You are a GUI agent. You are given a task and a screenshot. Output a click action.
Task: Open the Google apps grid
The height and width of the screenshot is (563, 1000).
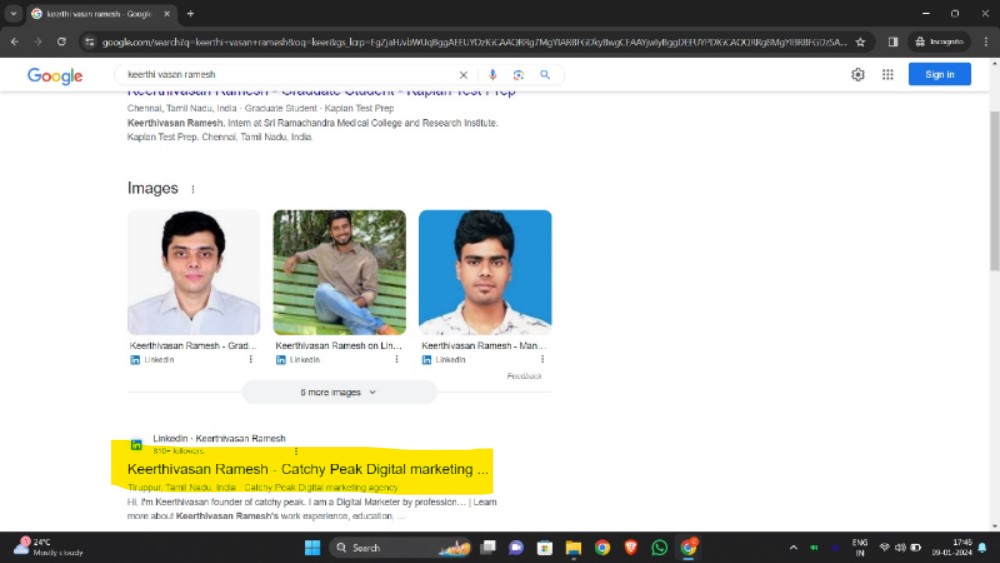point(888,75)
